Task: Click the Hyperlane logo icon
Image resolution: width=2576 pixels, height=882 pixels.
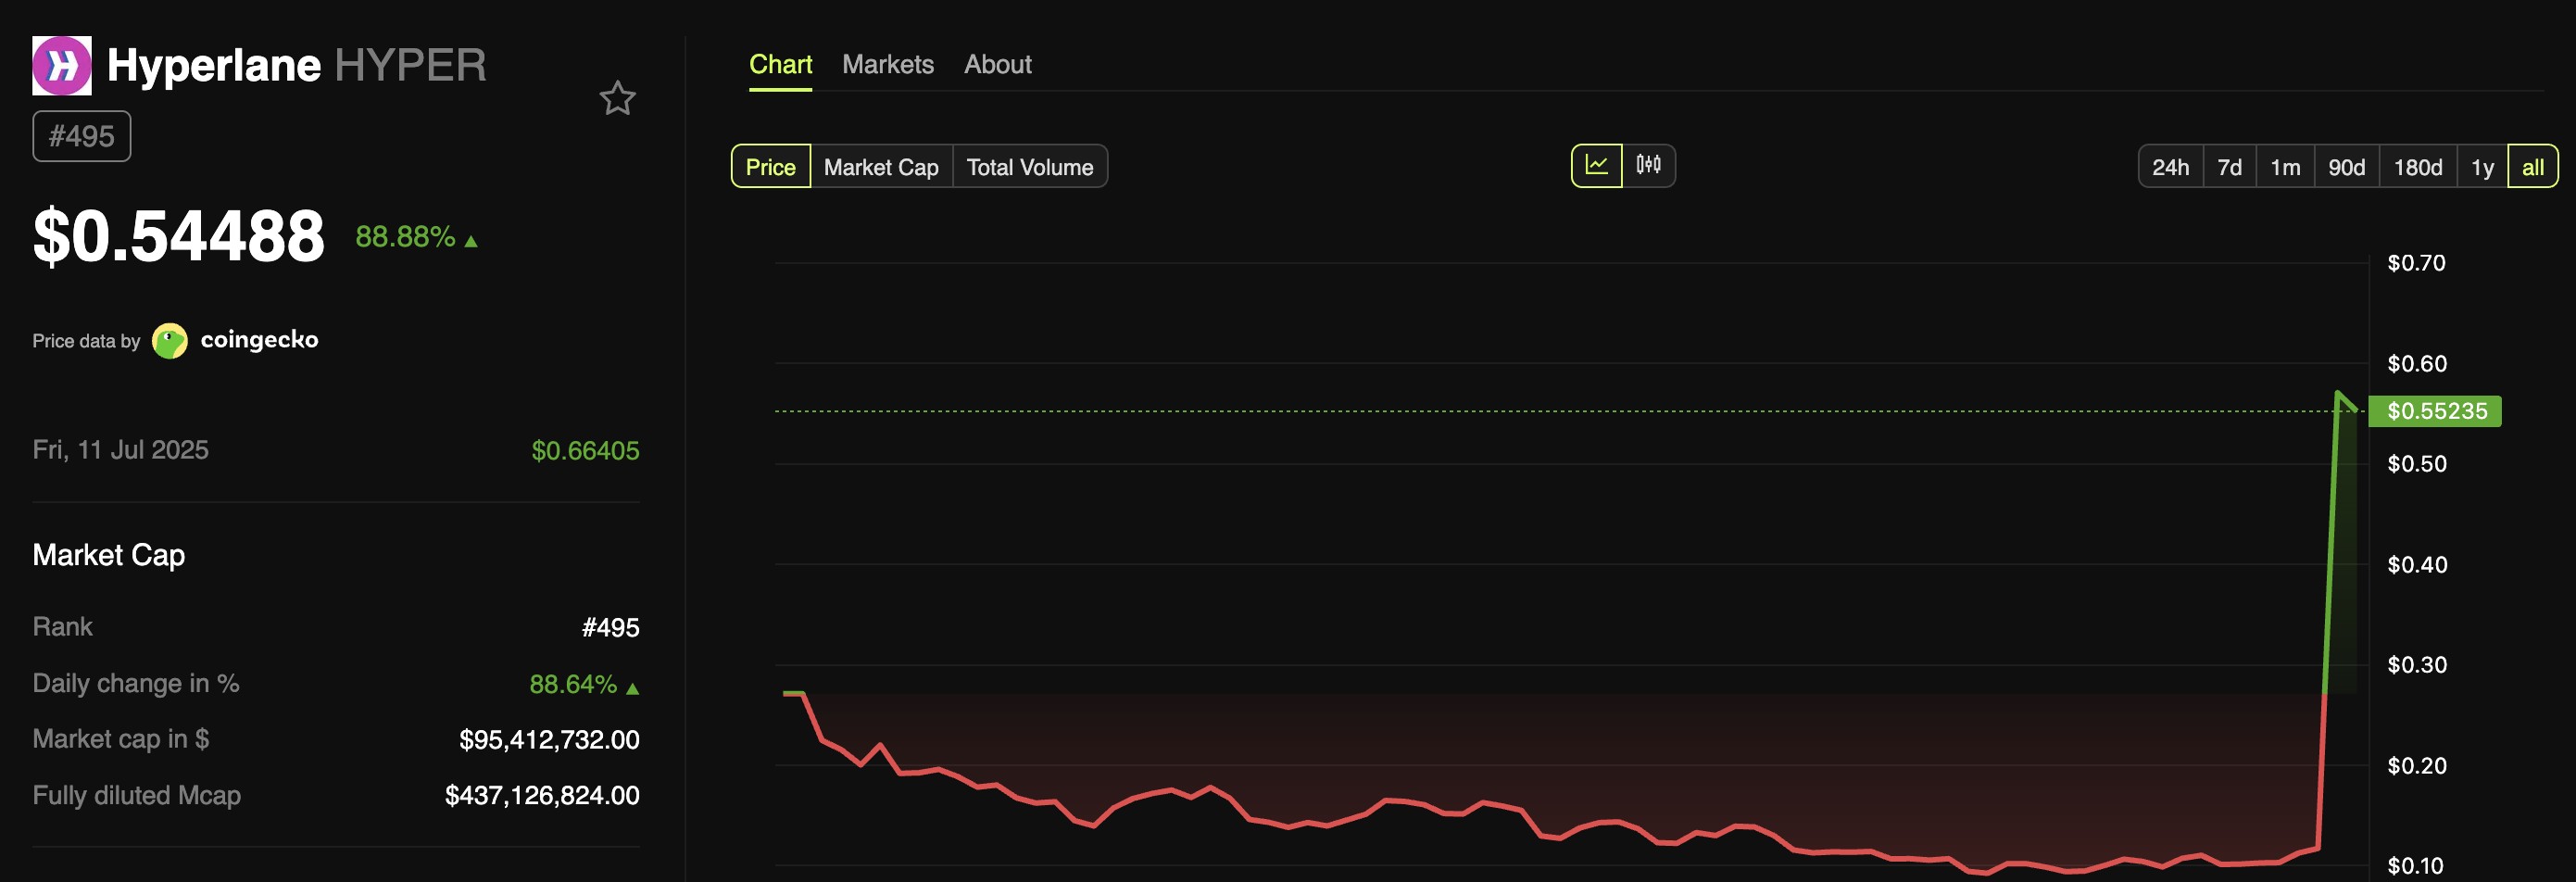Action: point(62,65)
